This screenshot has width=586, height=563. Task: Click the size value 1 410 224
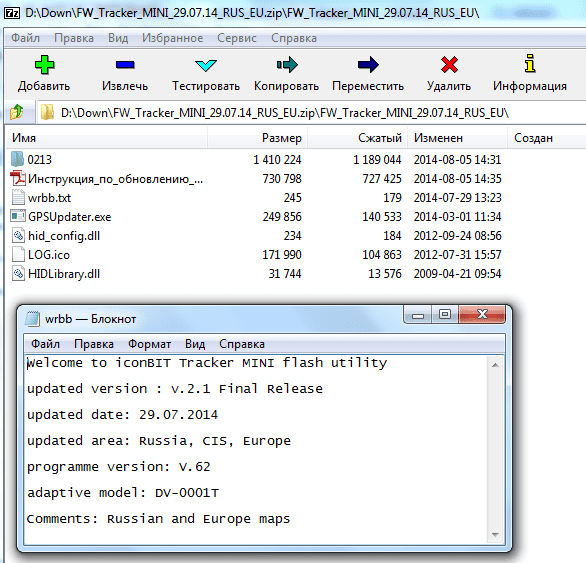[x=277, y=160]
